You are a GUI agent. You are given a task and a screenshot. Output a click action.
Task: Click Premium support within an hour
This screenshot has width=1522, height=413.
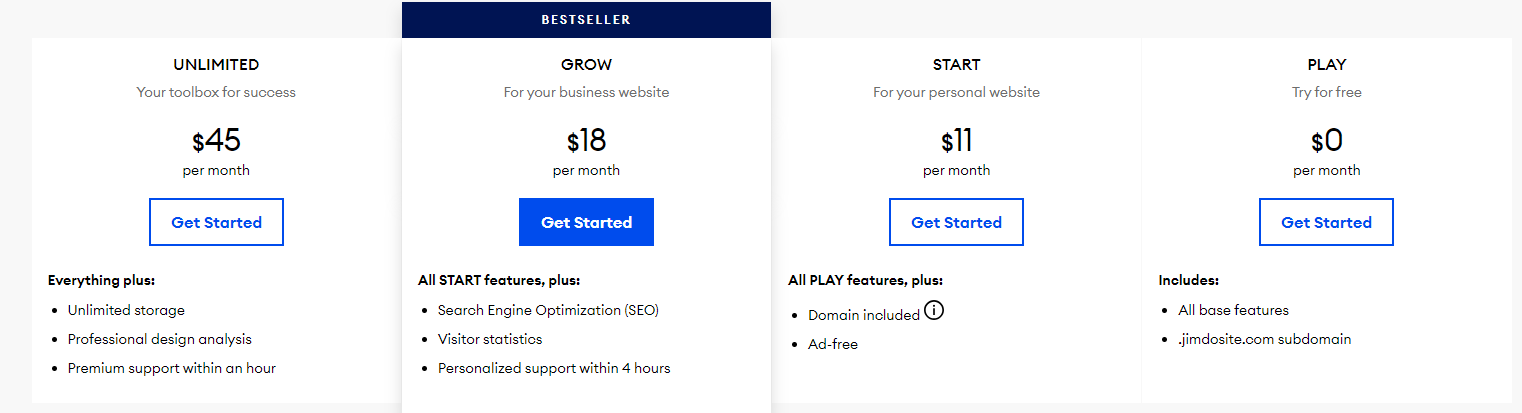point(171,368)
